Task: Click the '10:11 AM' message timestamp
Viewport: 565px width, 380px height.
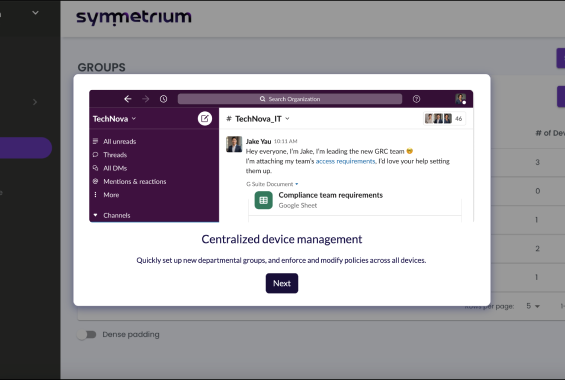Action: click(285, 142)
